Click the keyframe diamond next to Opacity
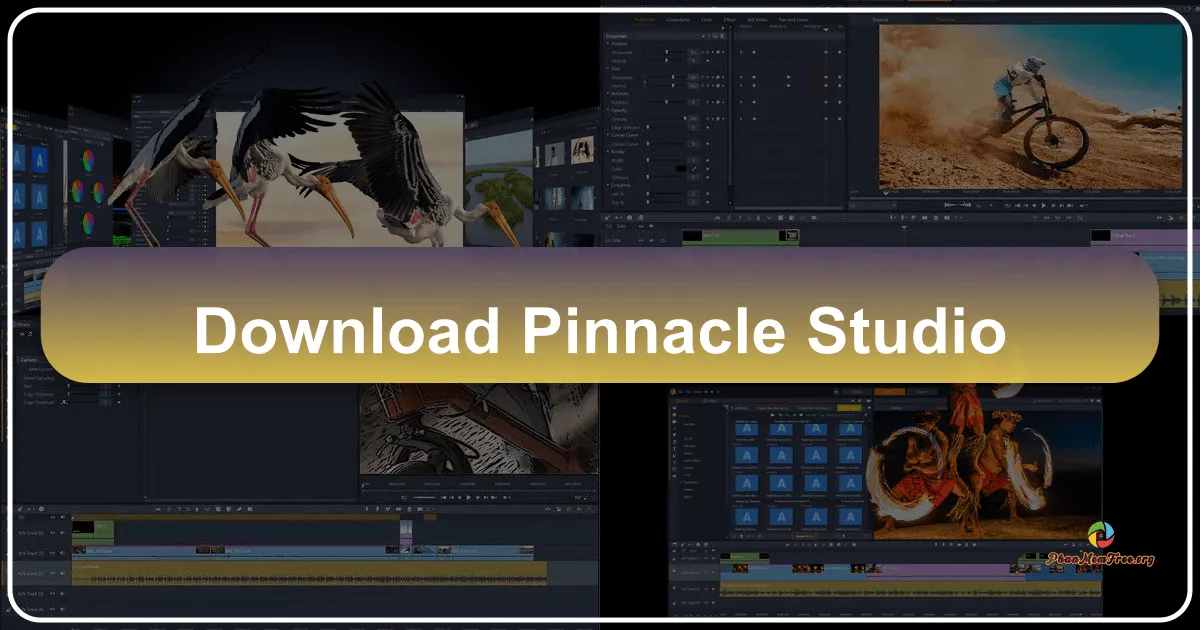Viewport: 1200px width, 630px height. click(x=716, y=118)
